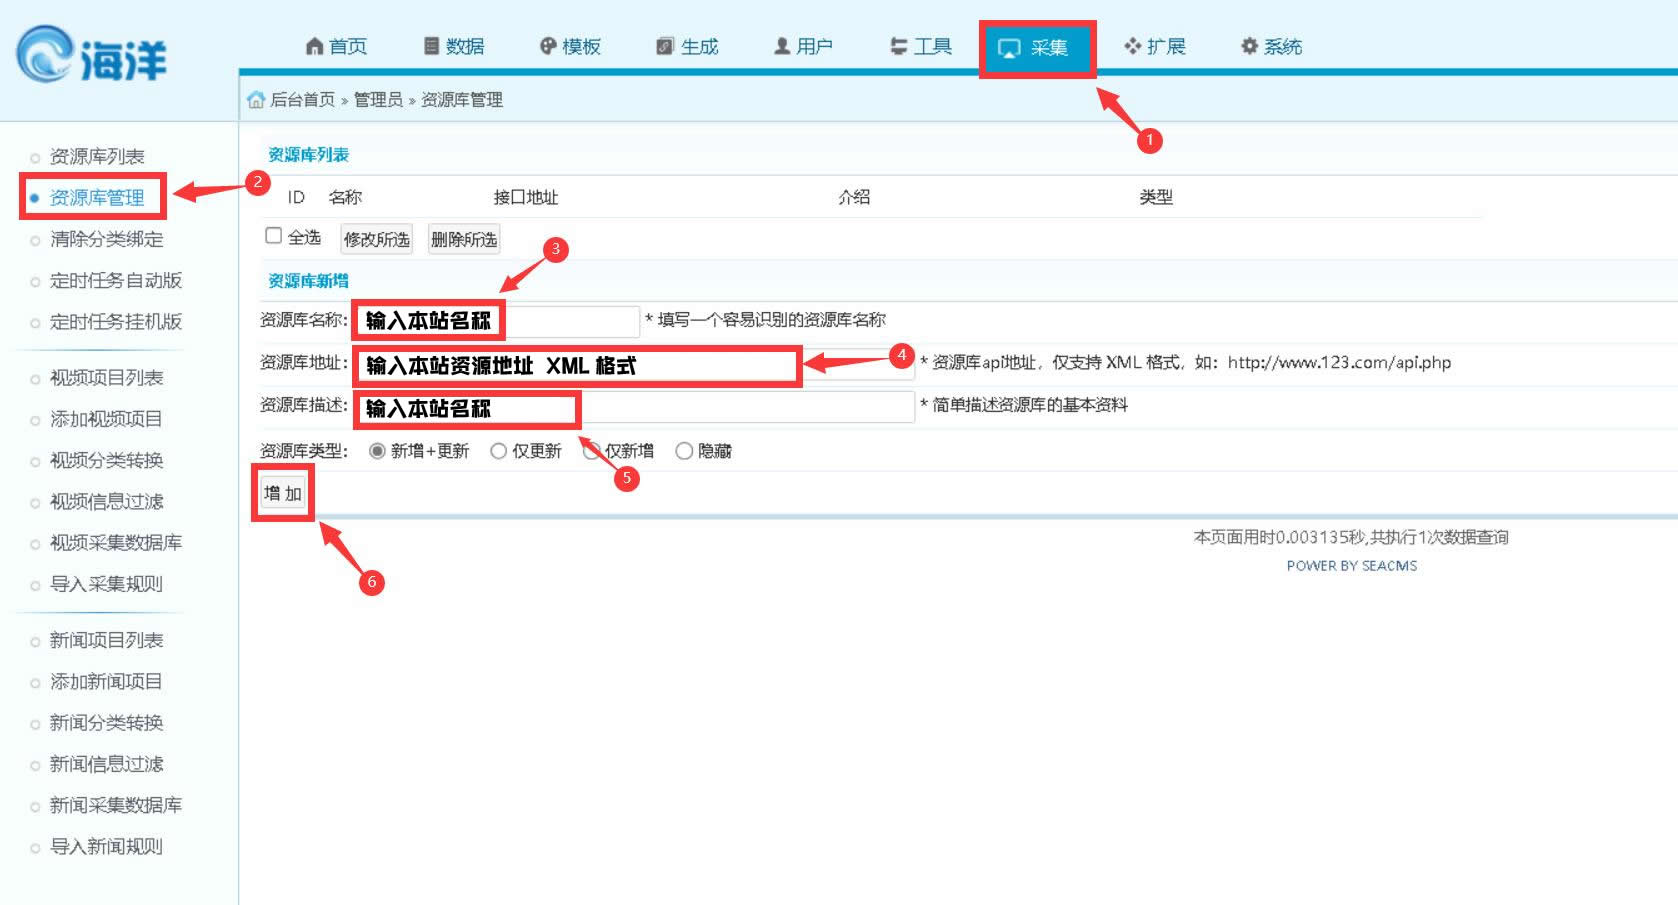The height and width of the screenshot is (905, 1678).
Task: Enable the 全选 select-all checkbox
Action: pyautogui.click(x=273, y=234)
